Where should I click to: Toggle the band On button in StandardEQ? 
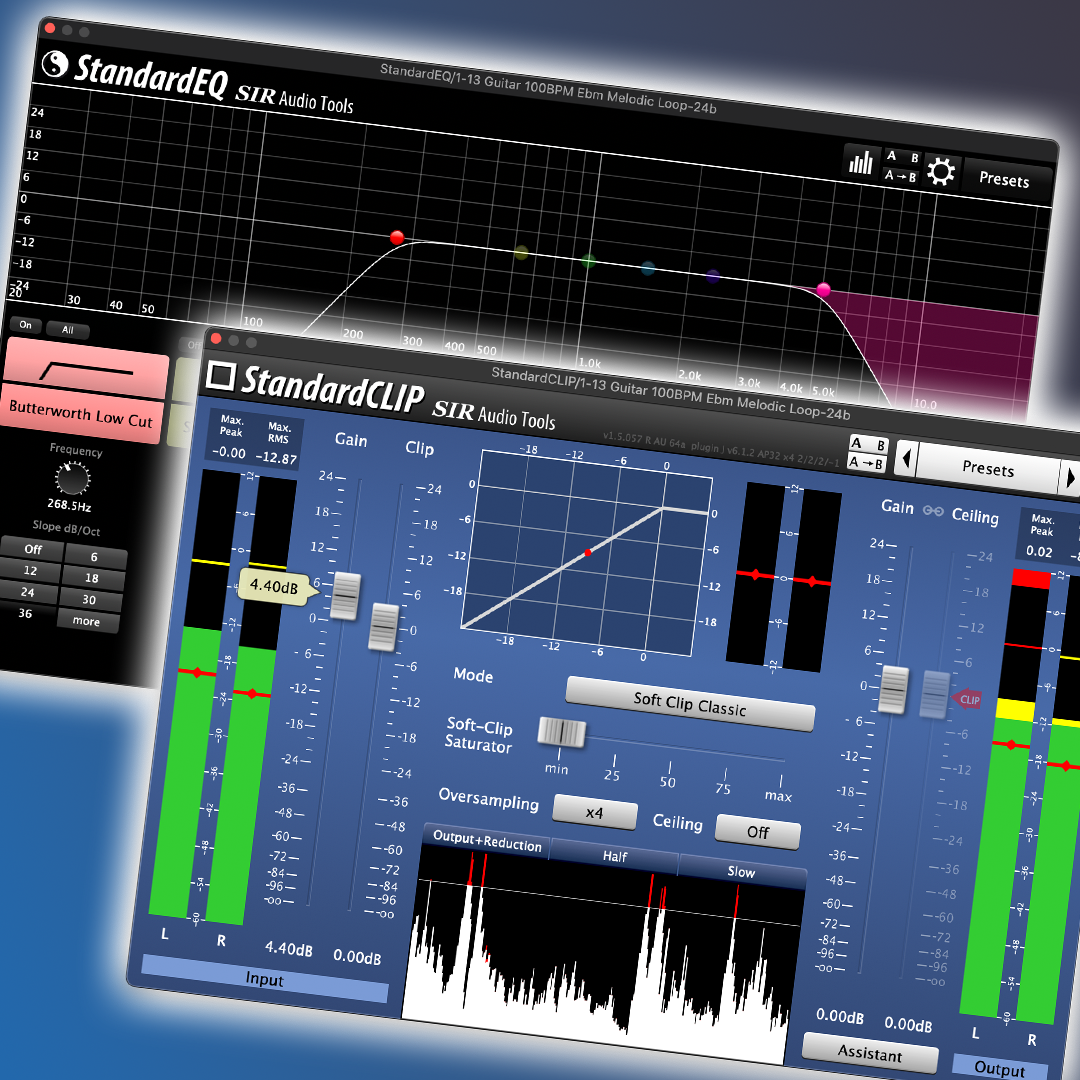[25, 324]
